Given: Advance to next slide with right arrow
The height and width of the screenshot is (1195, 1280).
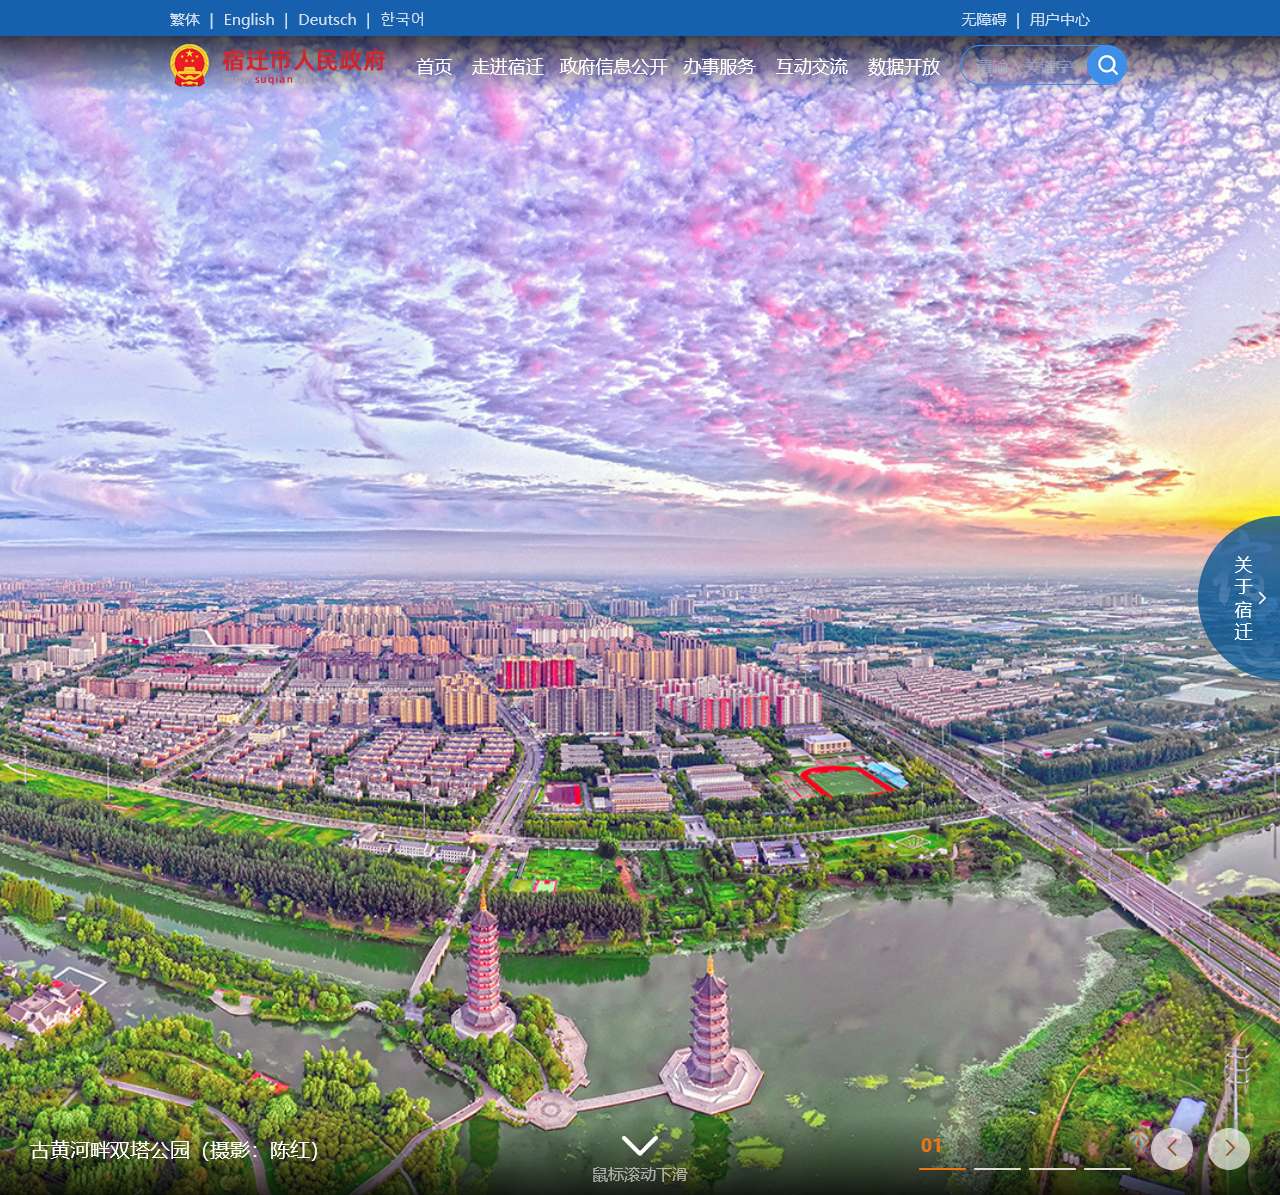Looking at the screenshot, I should 1229,1149.
